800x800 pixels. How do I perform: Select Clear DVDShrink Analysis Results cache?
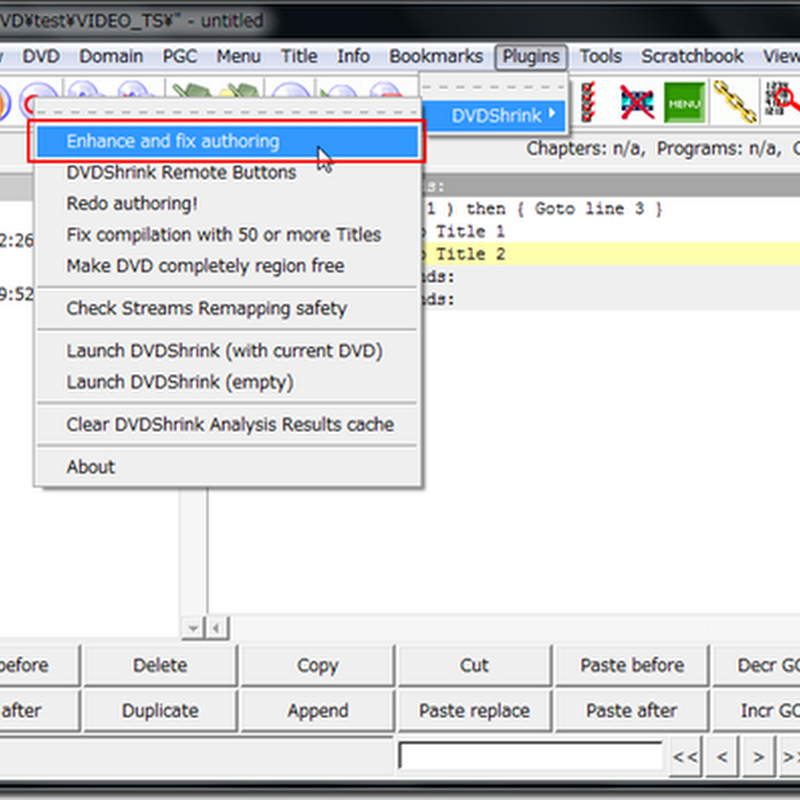click(227, 424)
